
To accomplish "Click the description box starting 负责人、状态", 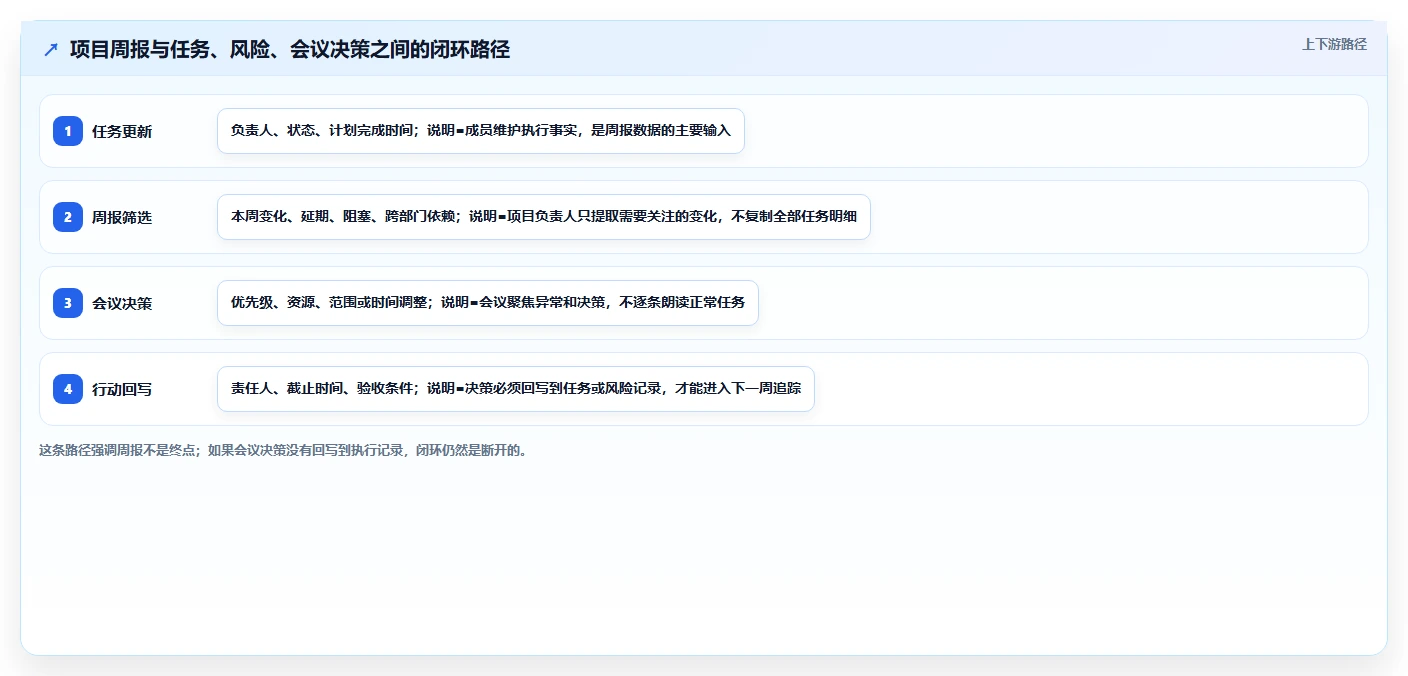I will click(481, 131).
